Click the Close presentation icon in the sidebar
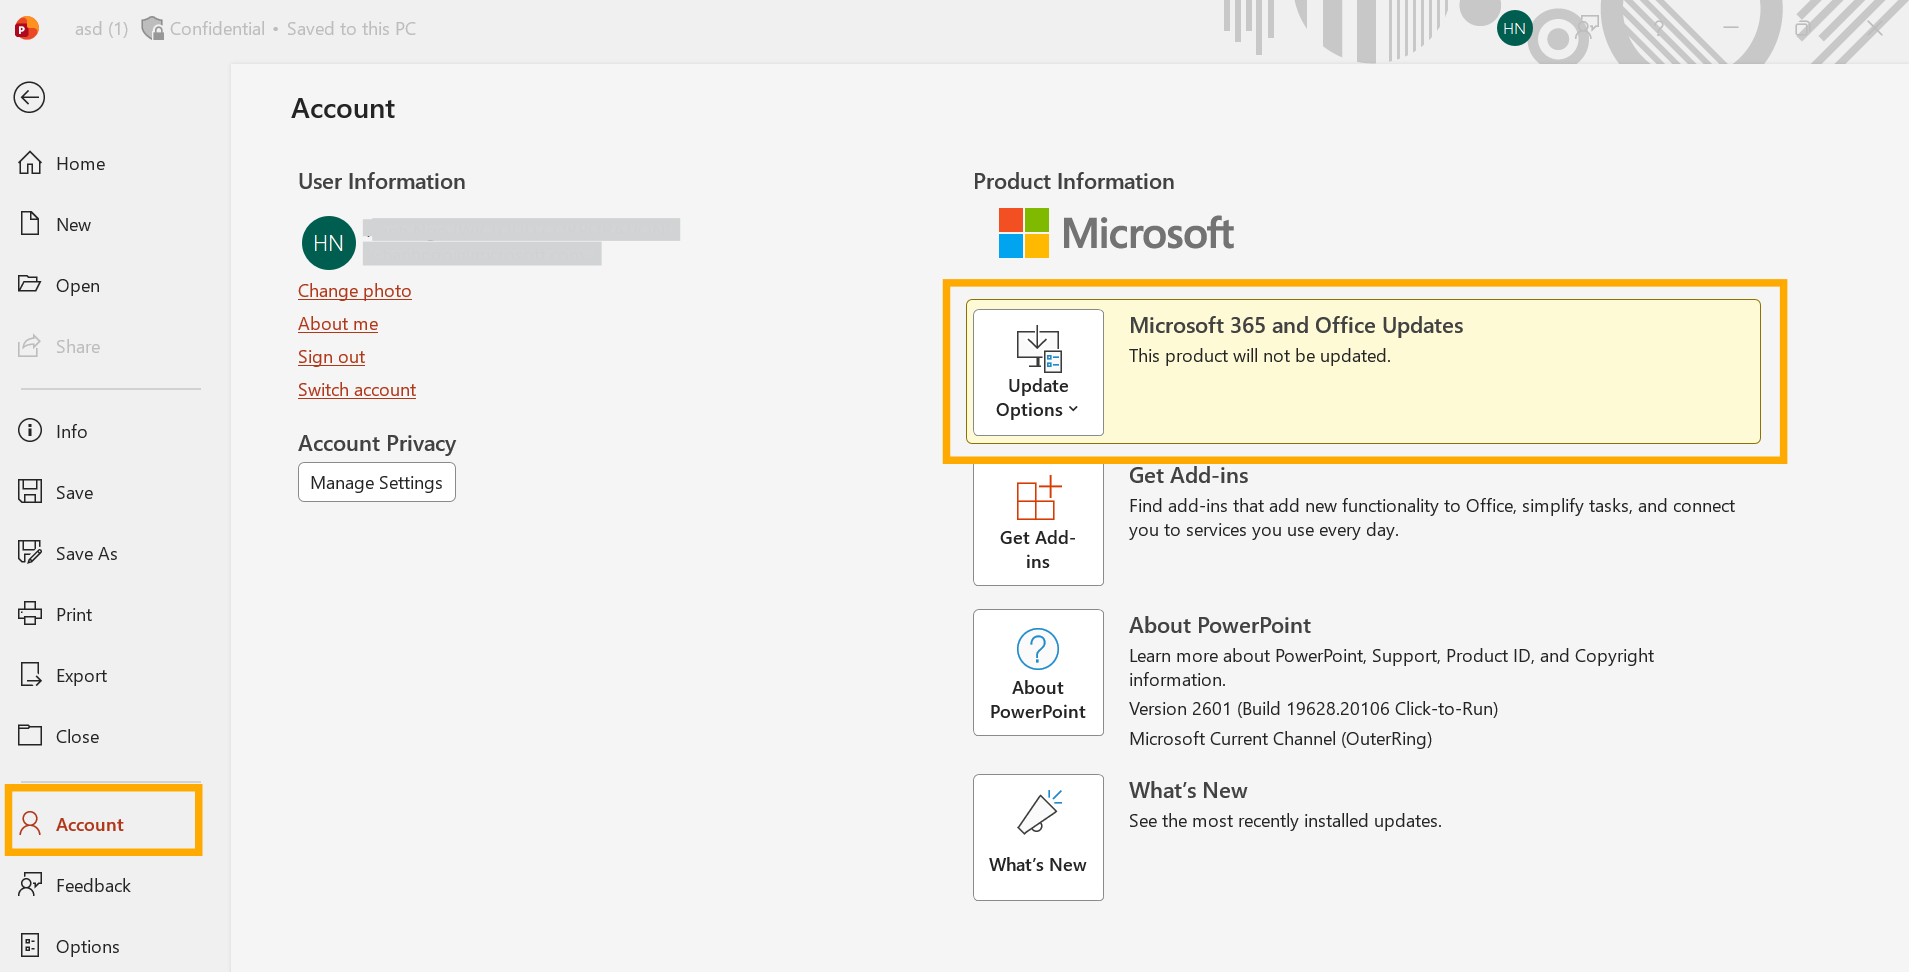The height and width of the screenshot is (972, 1909). 30,735
